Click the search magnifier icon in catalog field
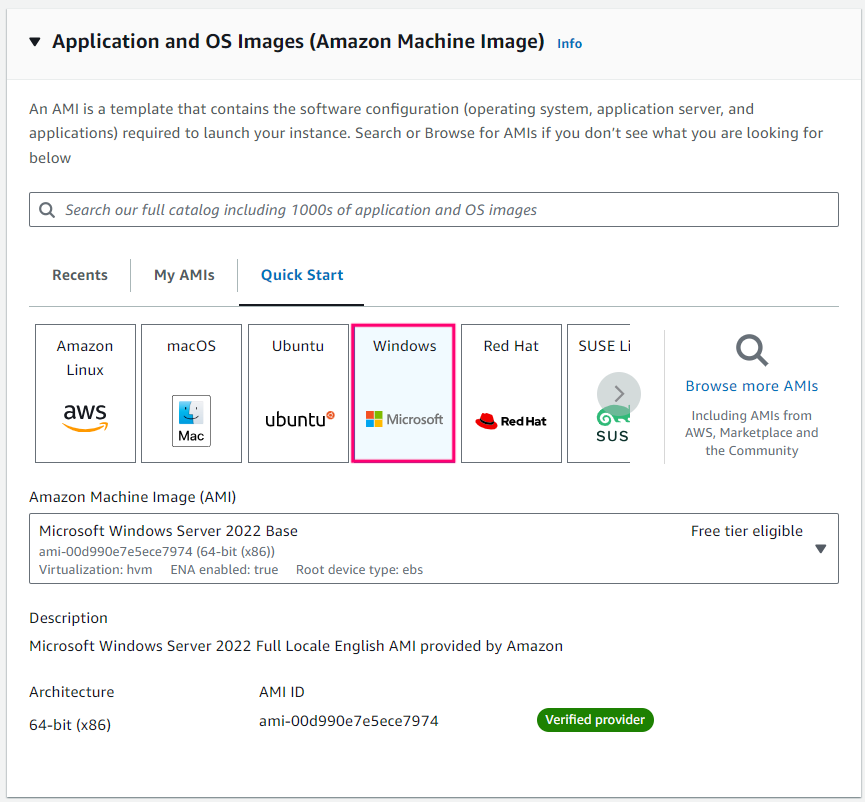This screenshot has width=865, height=802. 47,210
